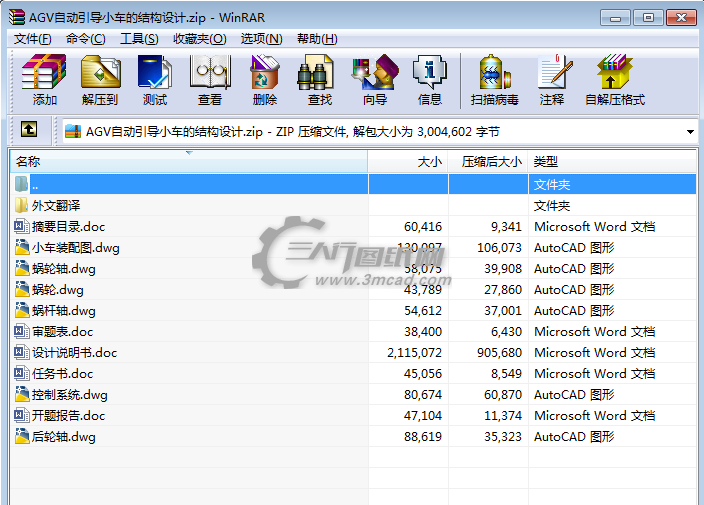704x505 pixels.
Task: Click the 注释 (Comment) toolbar icon
Action: [555, 71]
